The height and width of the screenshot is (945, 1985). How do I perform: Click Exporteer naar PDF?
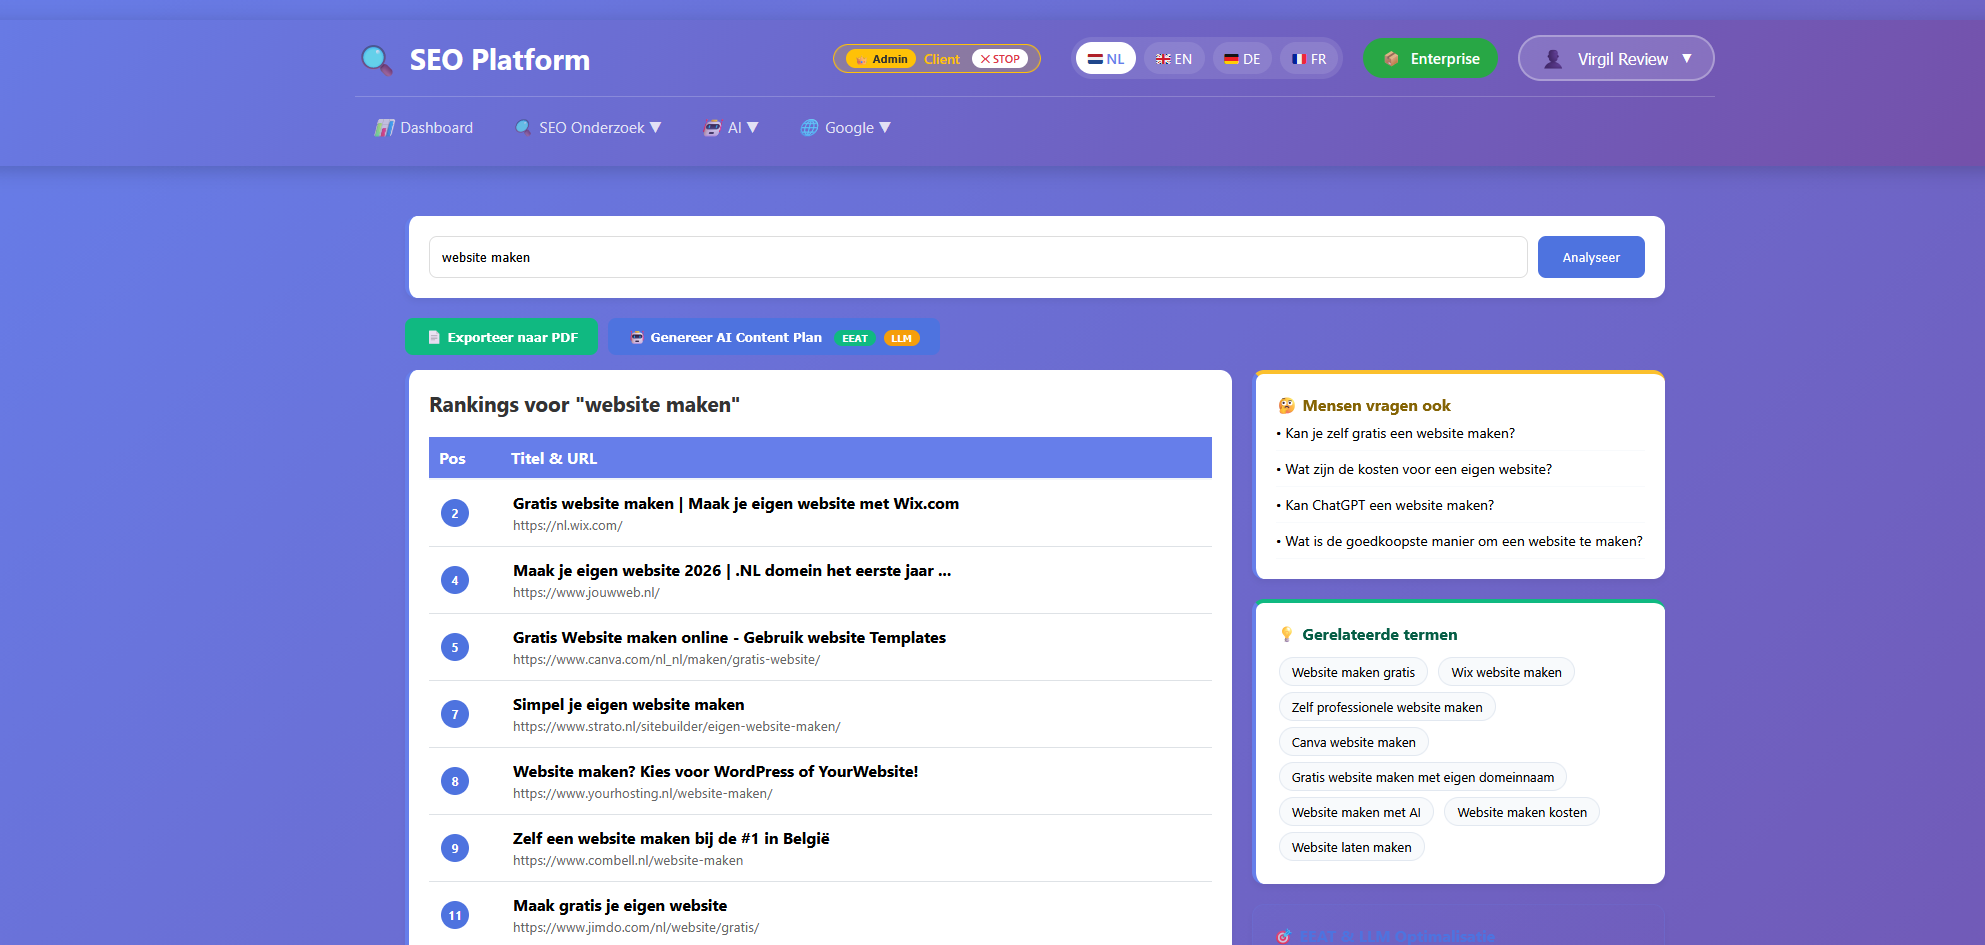tap(502, 337)
